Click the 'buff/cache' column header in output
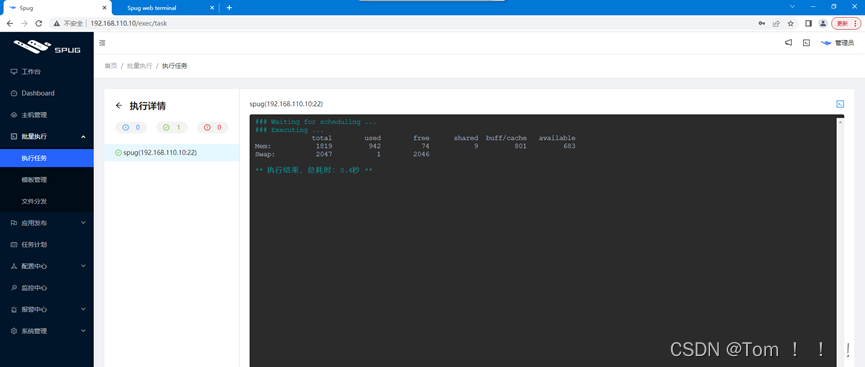Viewport: 865px width, 367px height. pyautogui.click(x=506, y=138)
